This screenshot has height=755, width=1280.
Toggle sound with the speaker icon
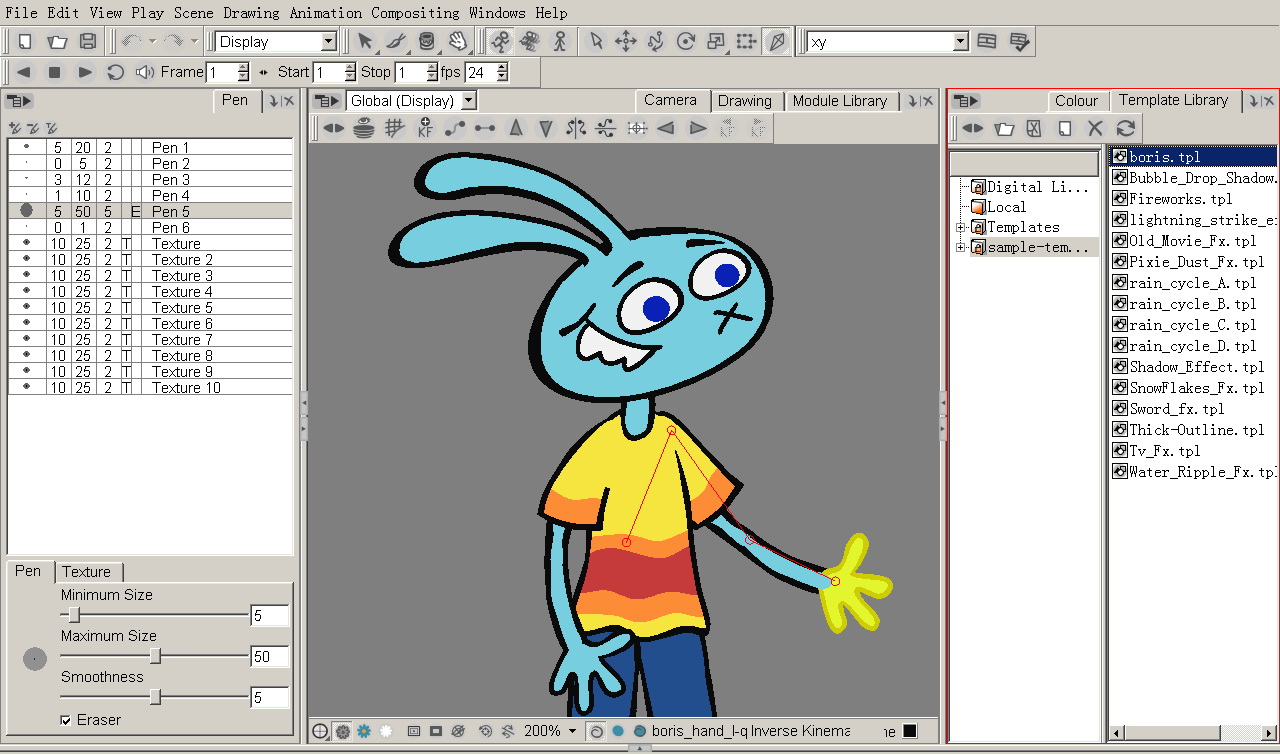(x=146, y=72)
